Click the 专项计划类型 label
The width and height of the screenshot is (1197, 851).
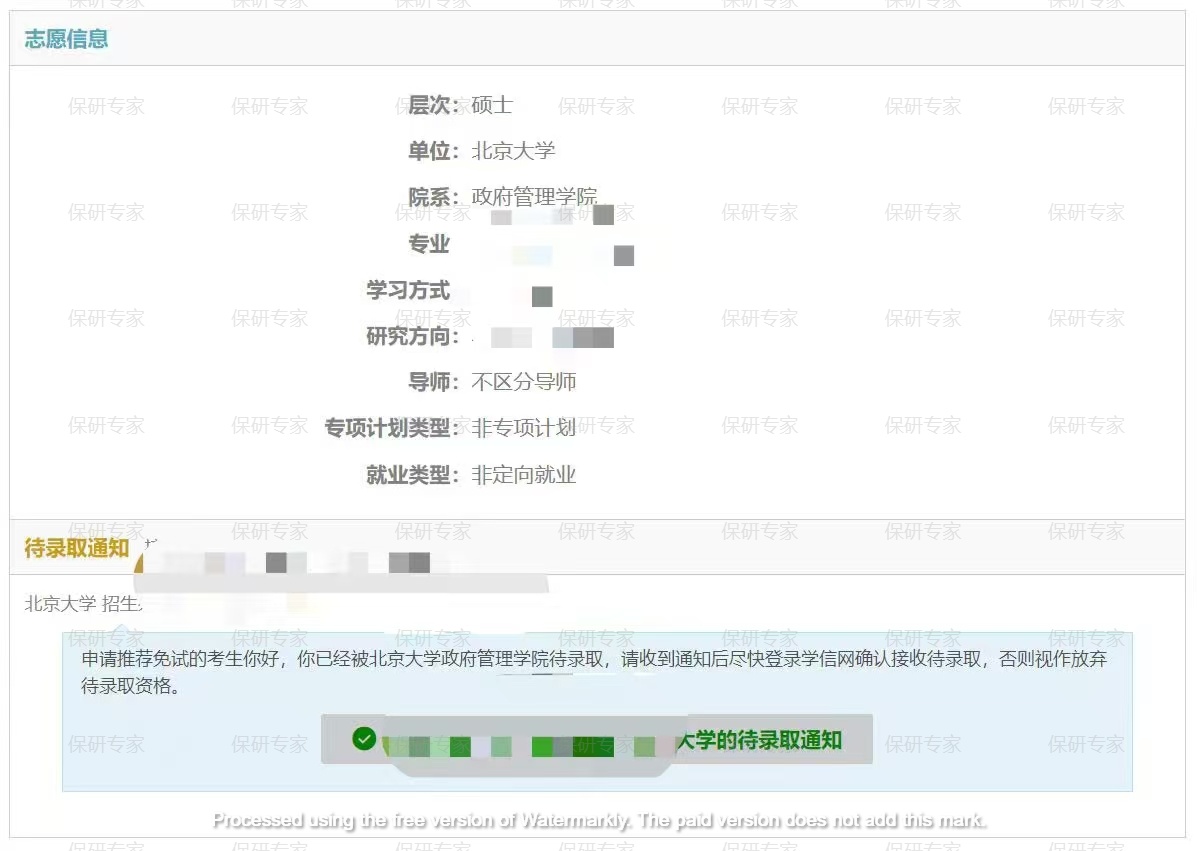pyautogui.click(x=391, y=428)
